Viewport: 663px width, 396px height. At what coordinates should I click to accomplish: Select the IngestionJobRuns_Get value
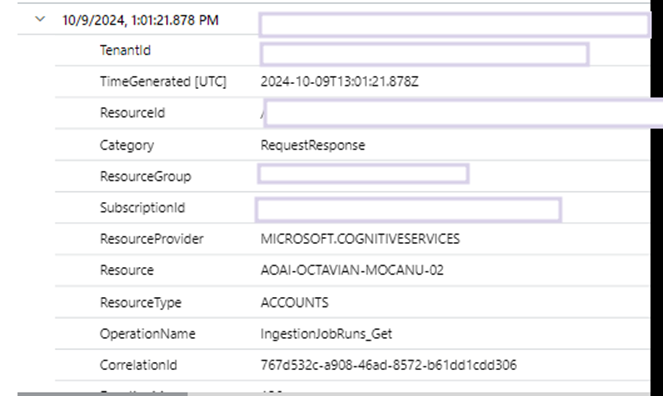(x=326, y=334)
